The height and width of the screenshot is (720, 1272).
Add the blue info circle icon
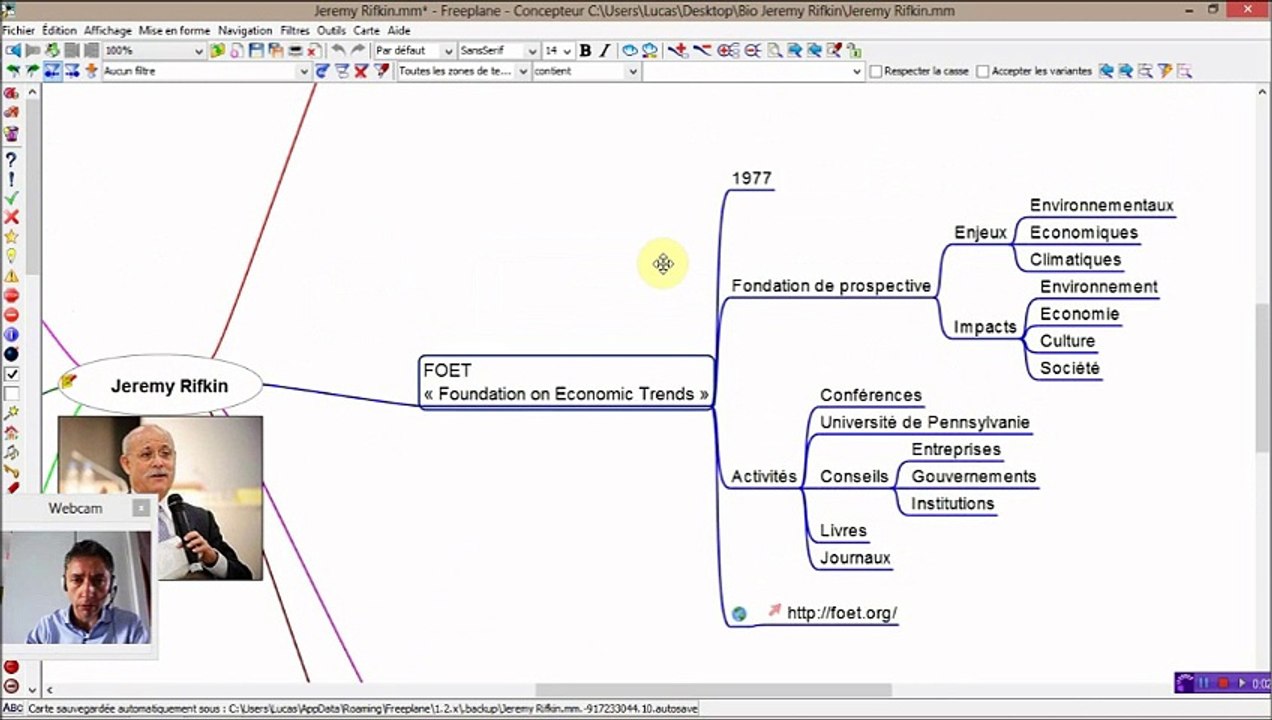11,334
